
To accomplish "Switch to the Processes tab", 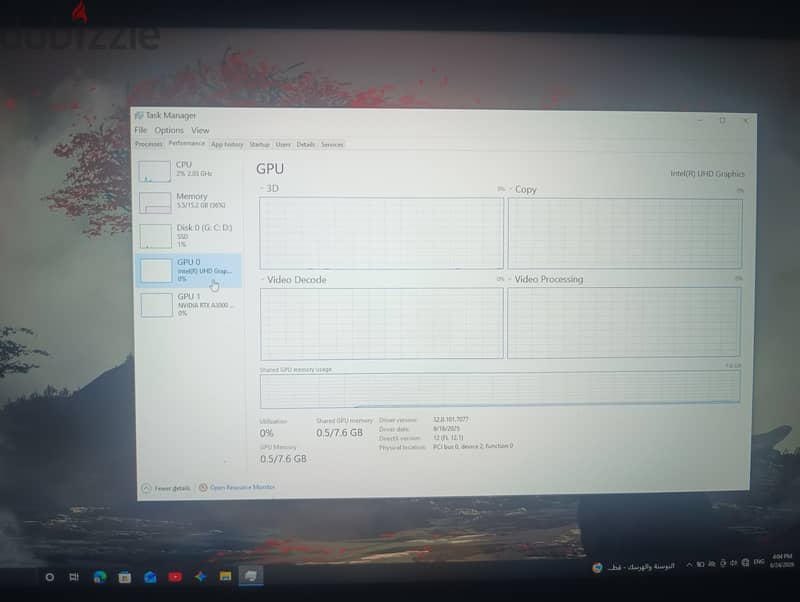I will point(148,144).
